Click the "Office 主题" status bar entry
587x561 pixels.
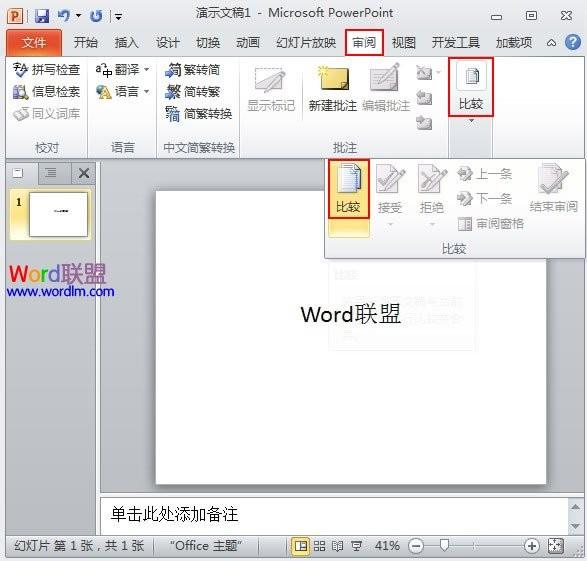[206, 545]
